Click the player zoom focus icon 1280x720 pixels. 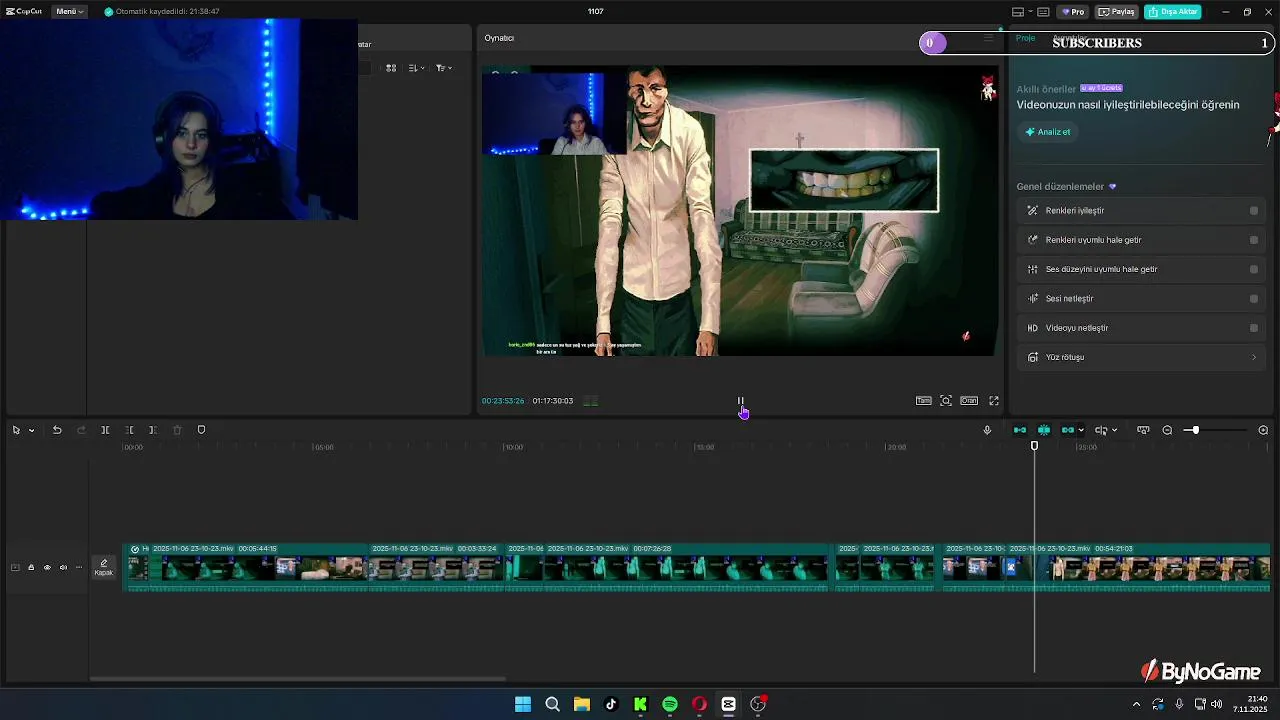(946, 401)
